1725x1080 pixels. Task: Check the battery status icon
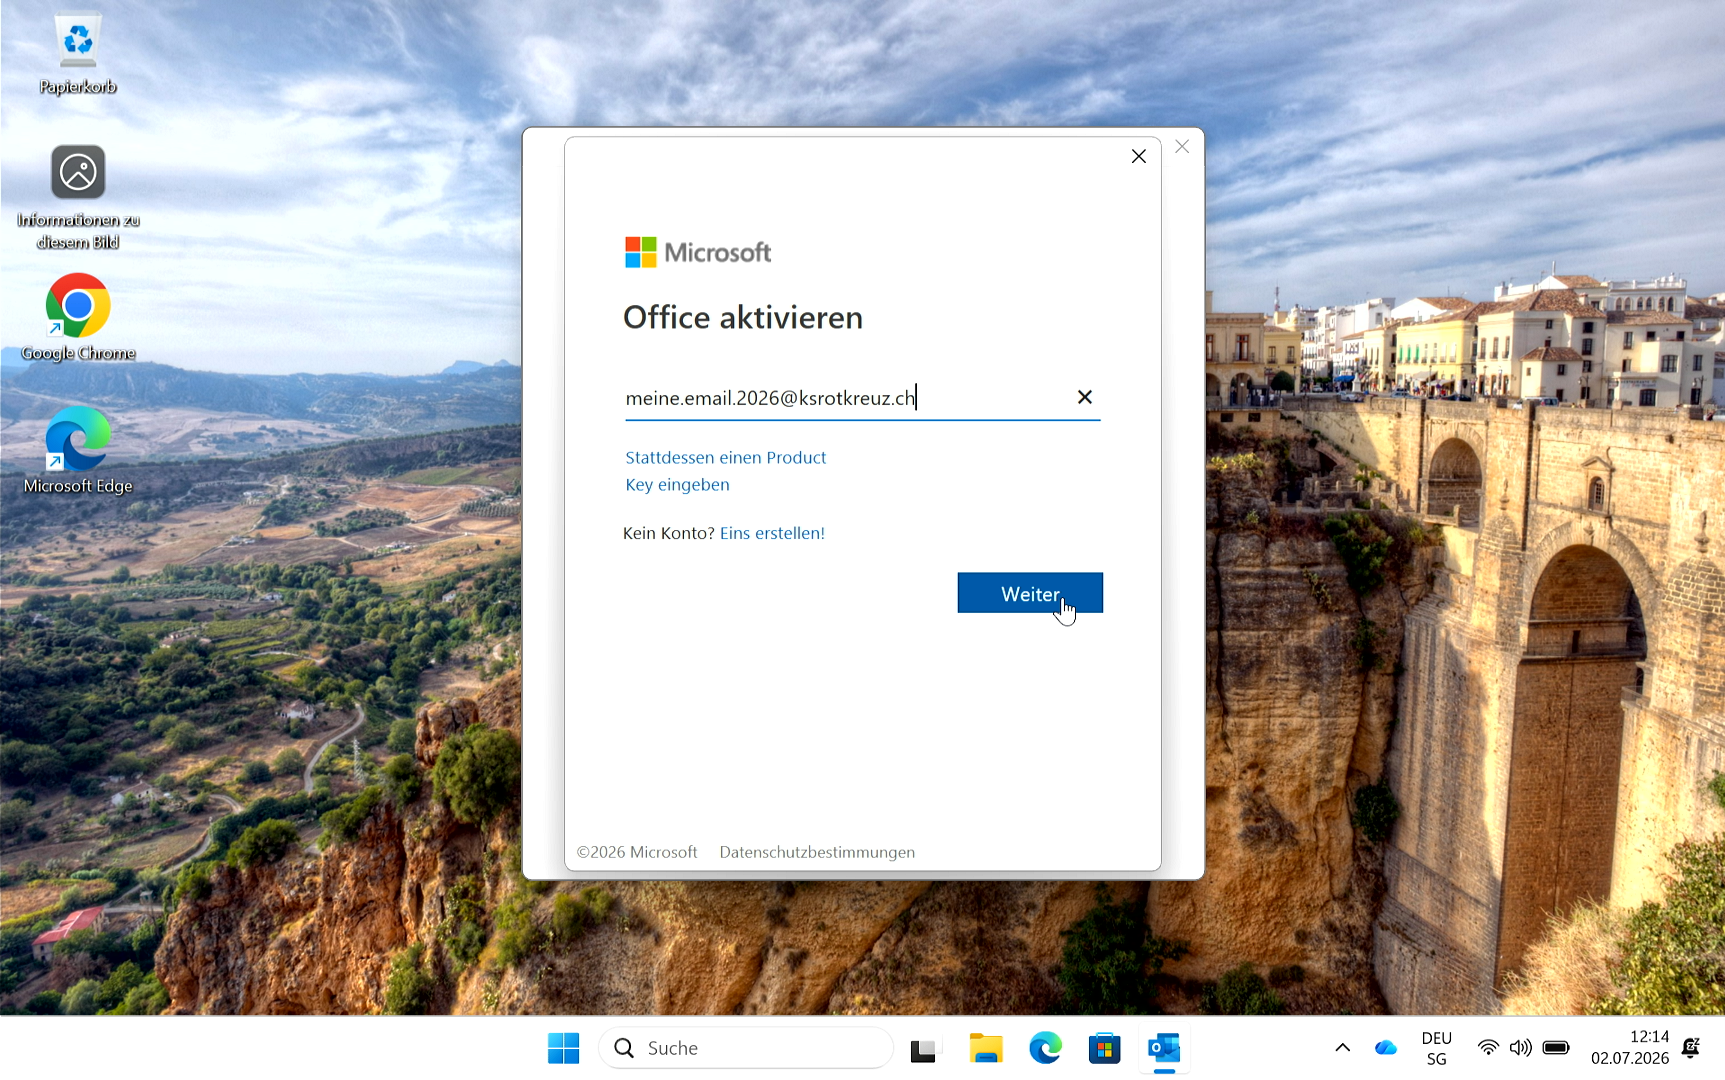click(x=1556, y=1048)
